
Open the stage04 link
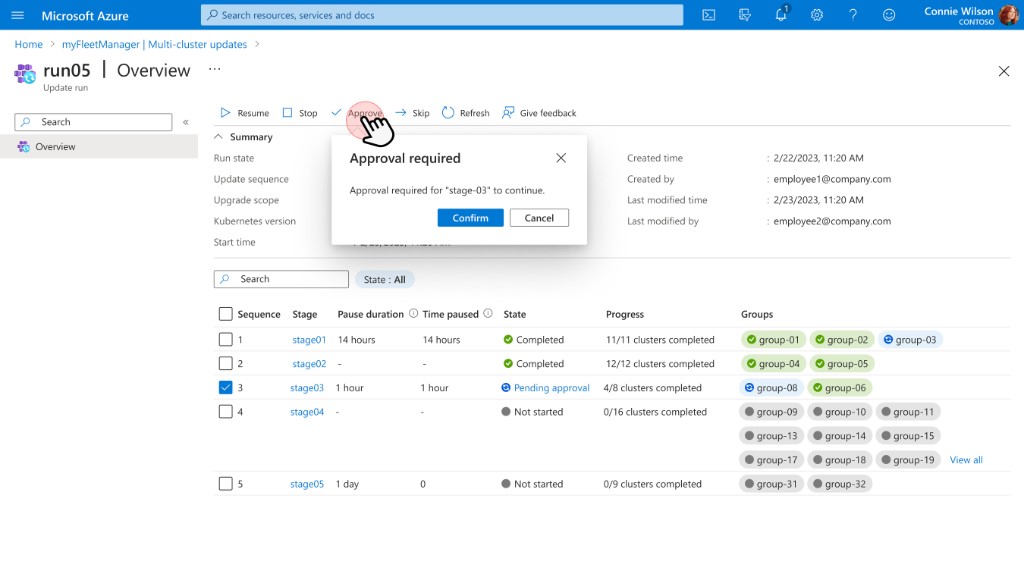pyautogui.click(x=307, y=412)
